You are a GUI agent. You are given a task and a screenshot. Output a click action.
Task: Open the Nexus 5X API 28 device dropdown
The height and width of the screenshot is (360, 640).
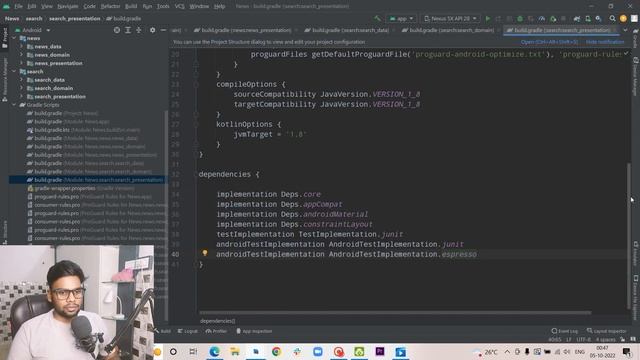(x=450, y=18)
